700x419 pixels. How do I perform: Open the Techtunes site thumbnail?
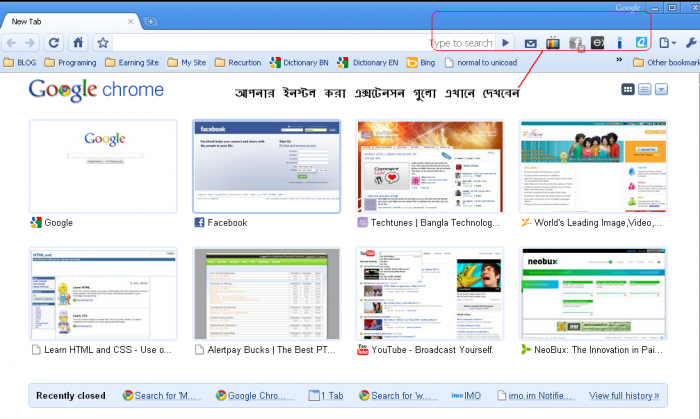click(430, 166)
